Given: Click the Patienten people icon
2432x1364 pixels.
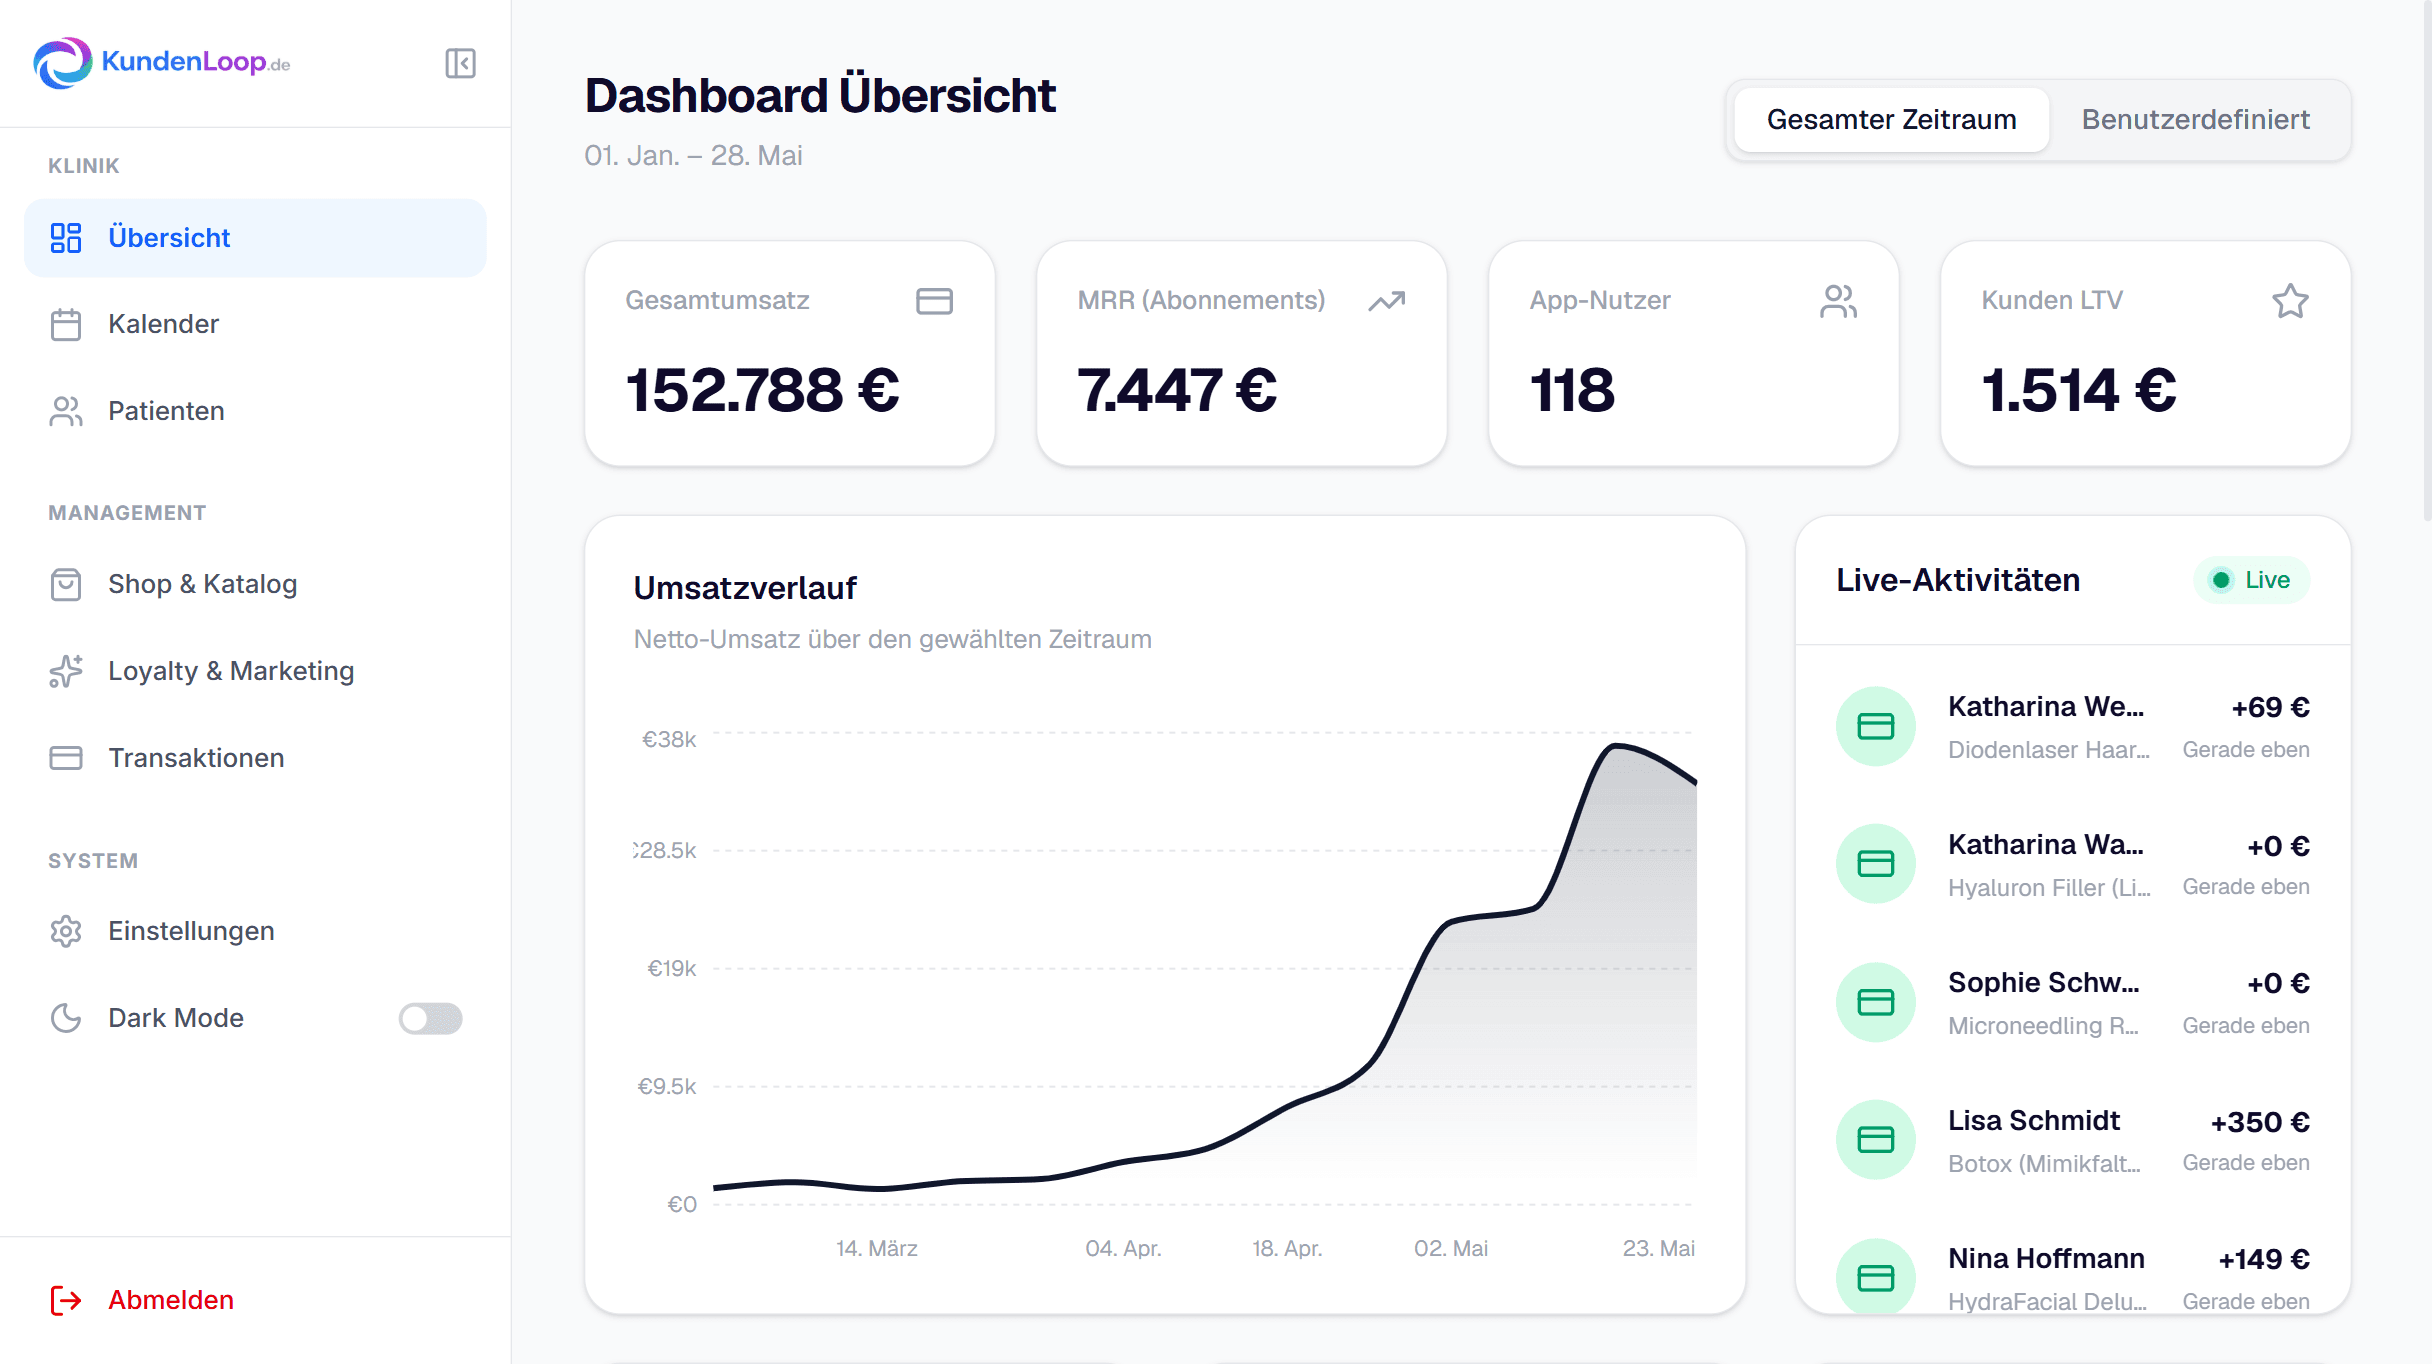Looking at the screenshot, I should click(x=66, y=411).
